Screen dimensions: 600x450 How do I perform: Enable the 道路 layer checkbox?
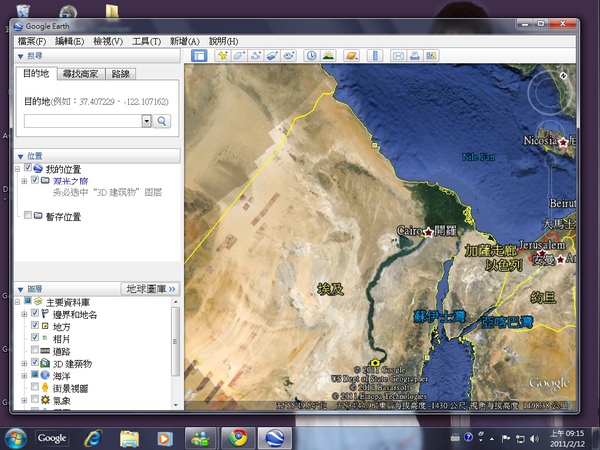35,350
